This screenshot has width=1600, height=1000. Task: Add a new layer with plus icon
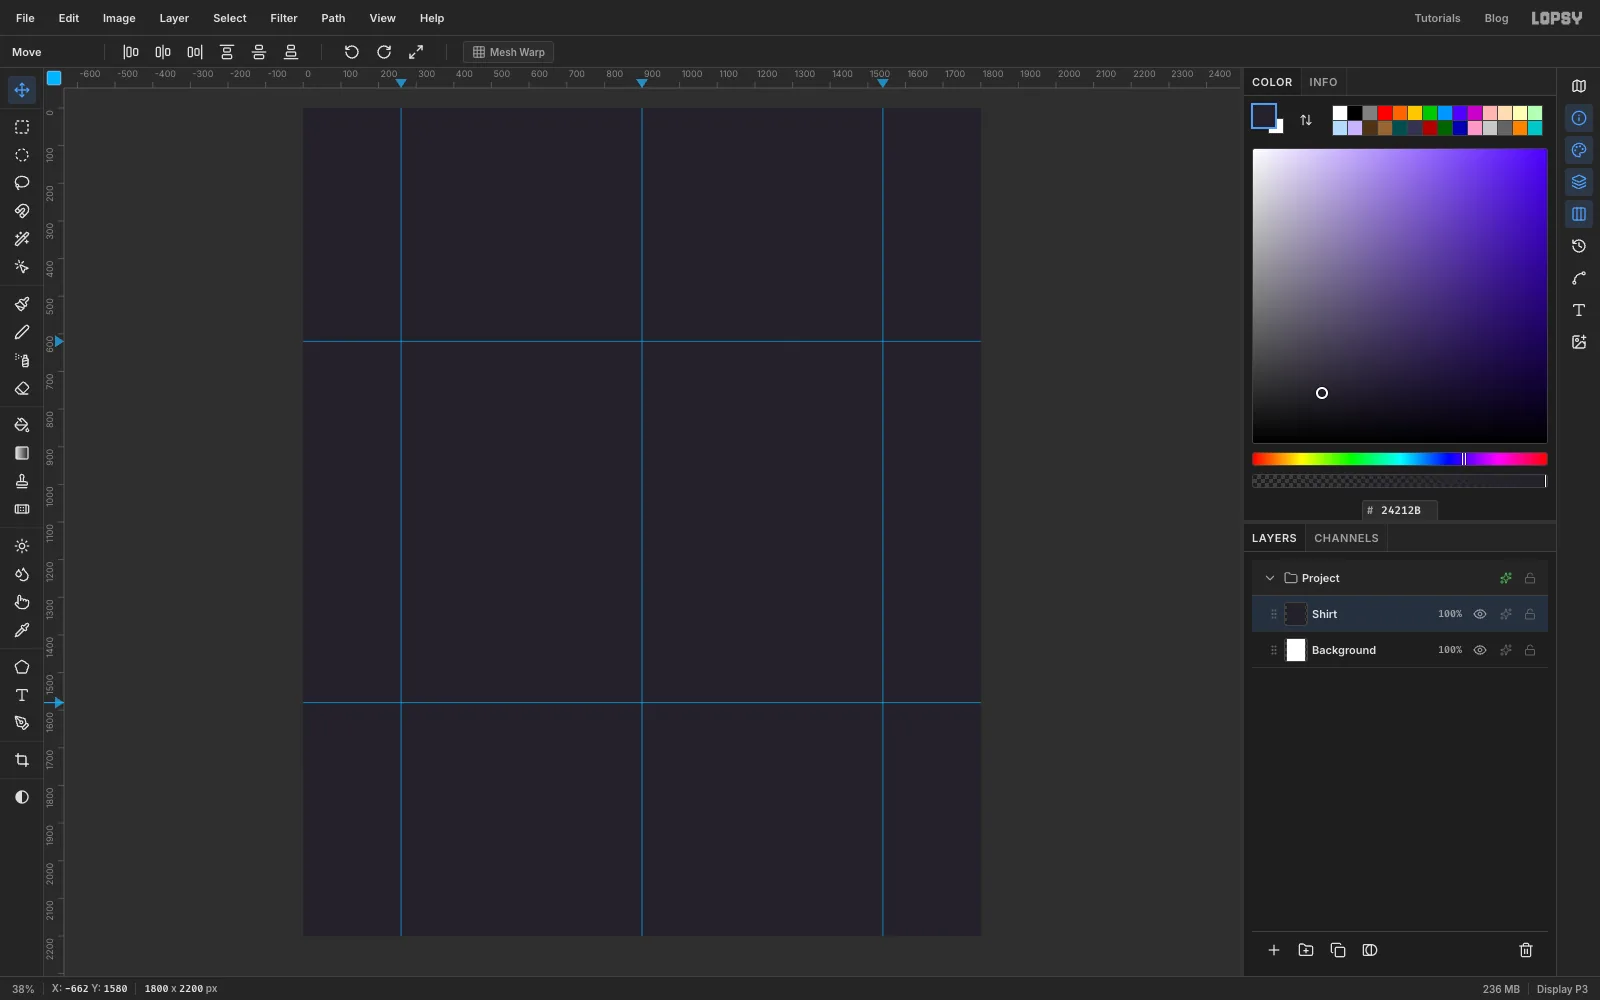[x=1274, y=950]
